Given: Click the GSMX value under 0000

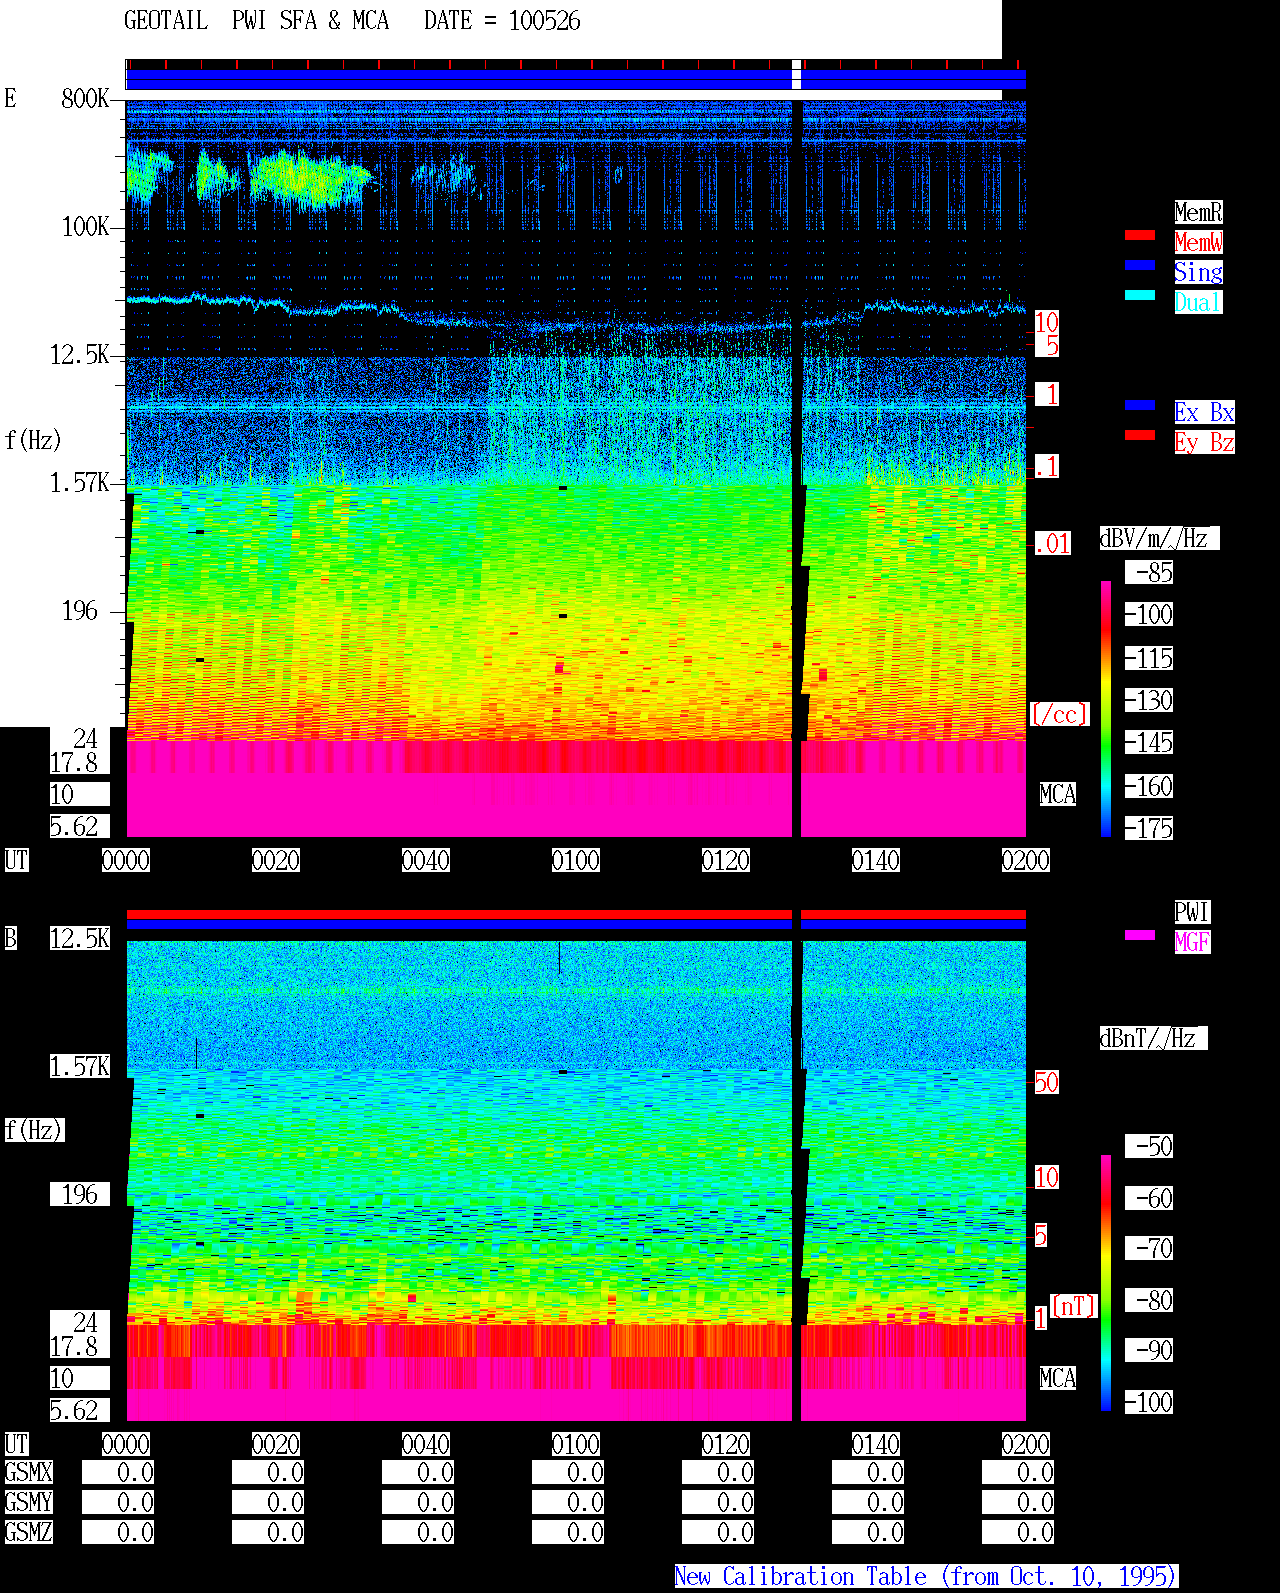Looking at the screenshot, I should click(x=118, y=1472).
